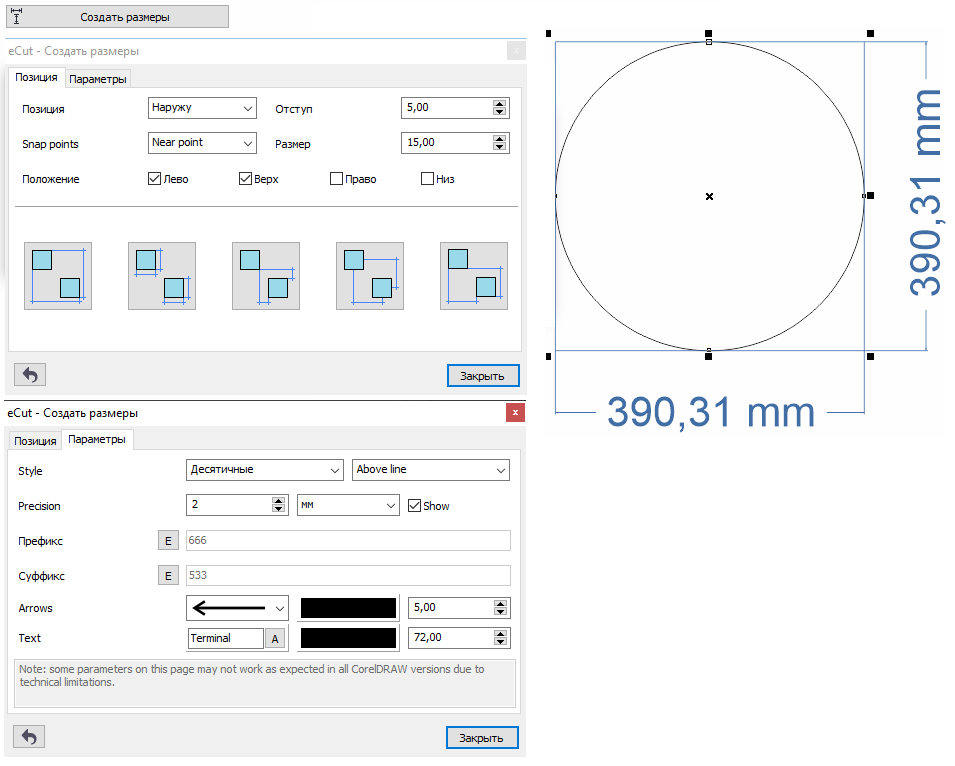Choose the third dimension layout icon
955x766 pixels.
265,275
